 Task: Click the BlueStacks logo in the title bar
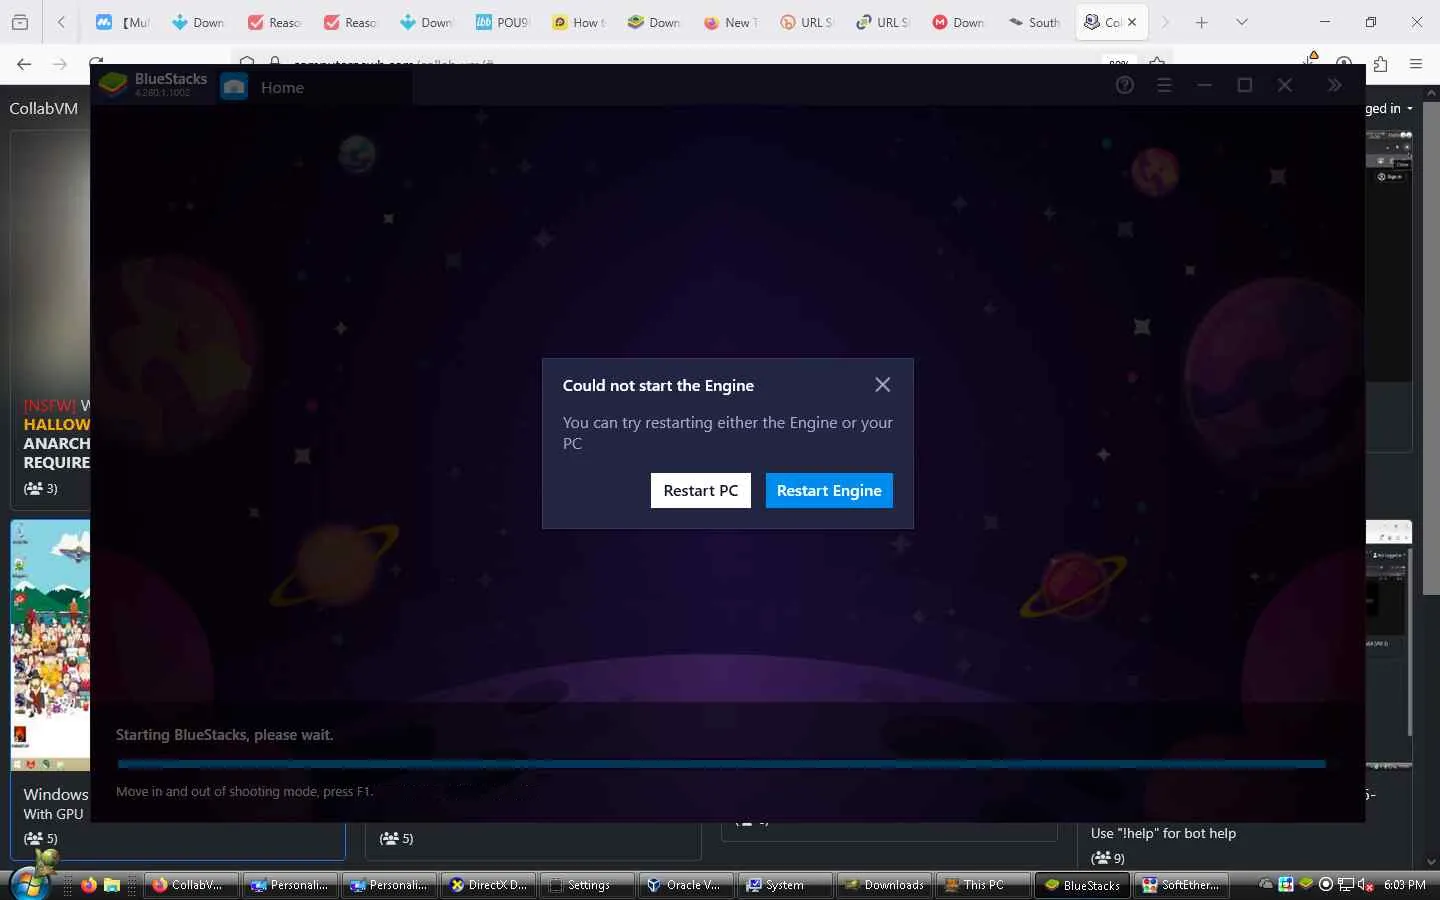coord(113,86)
